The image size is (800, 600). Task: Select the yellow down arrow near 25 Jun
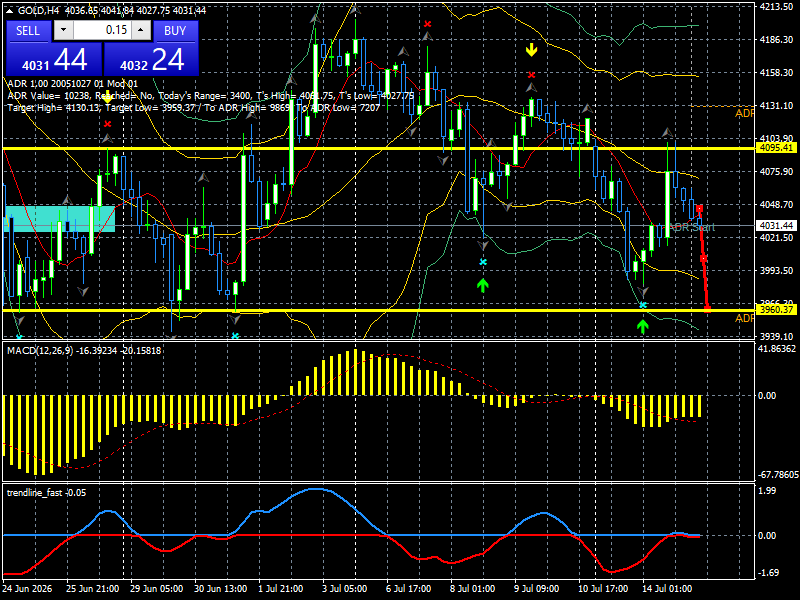tap(107, 97)
